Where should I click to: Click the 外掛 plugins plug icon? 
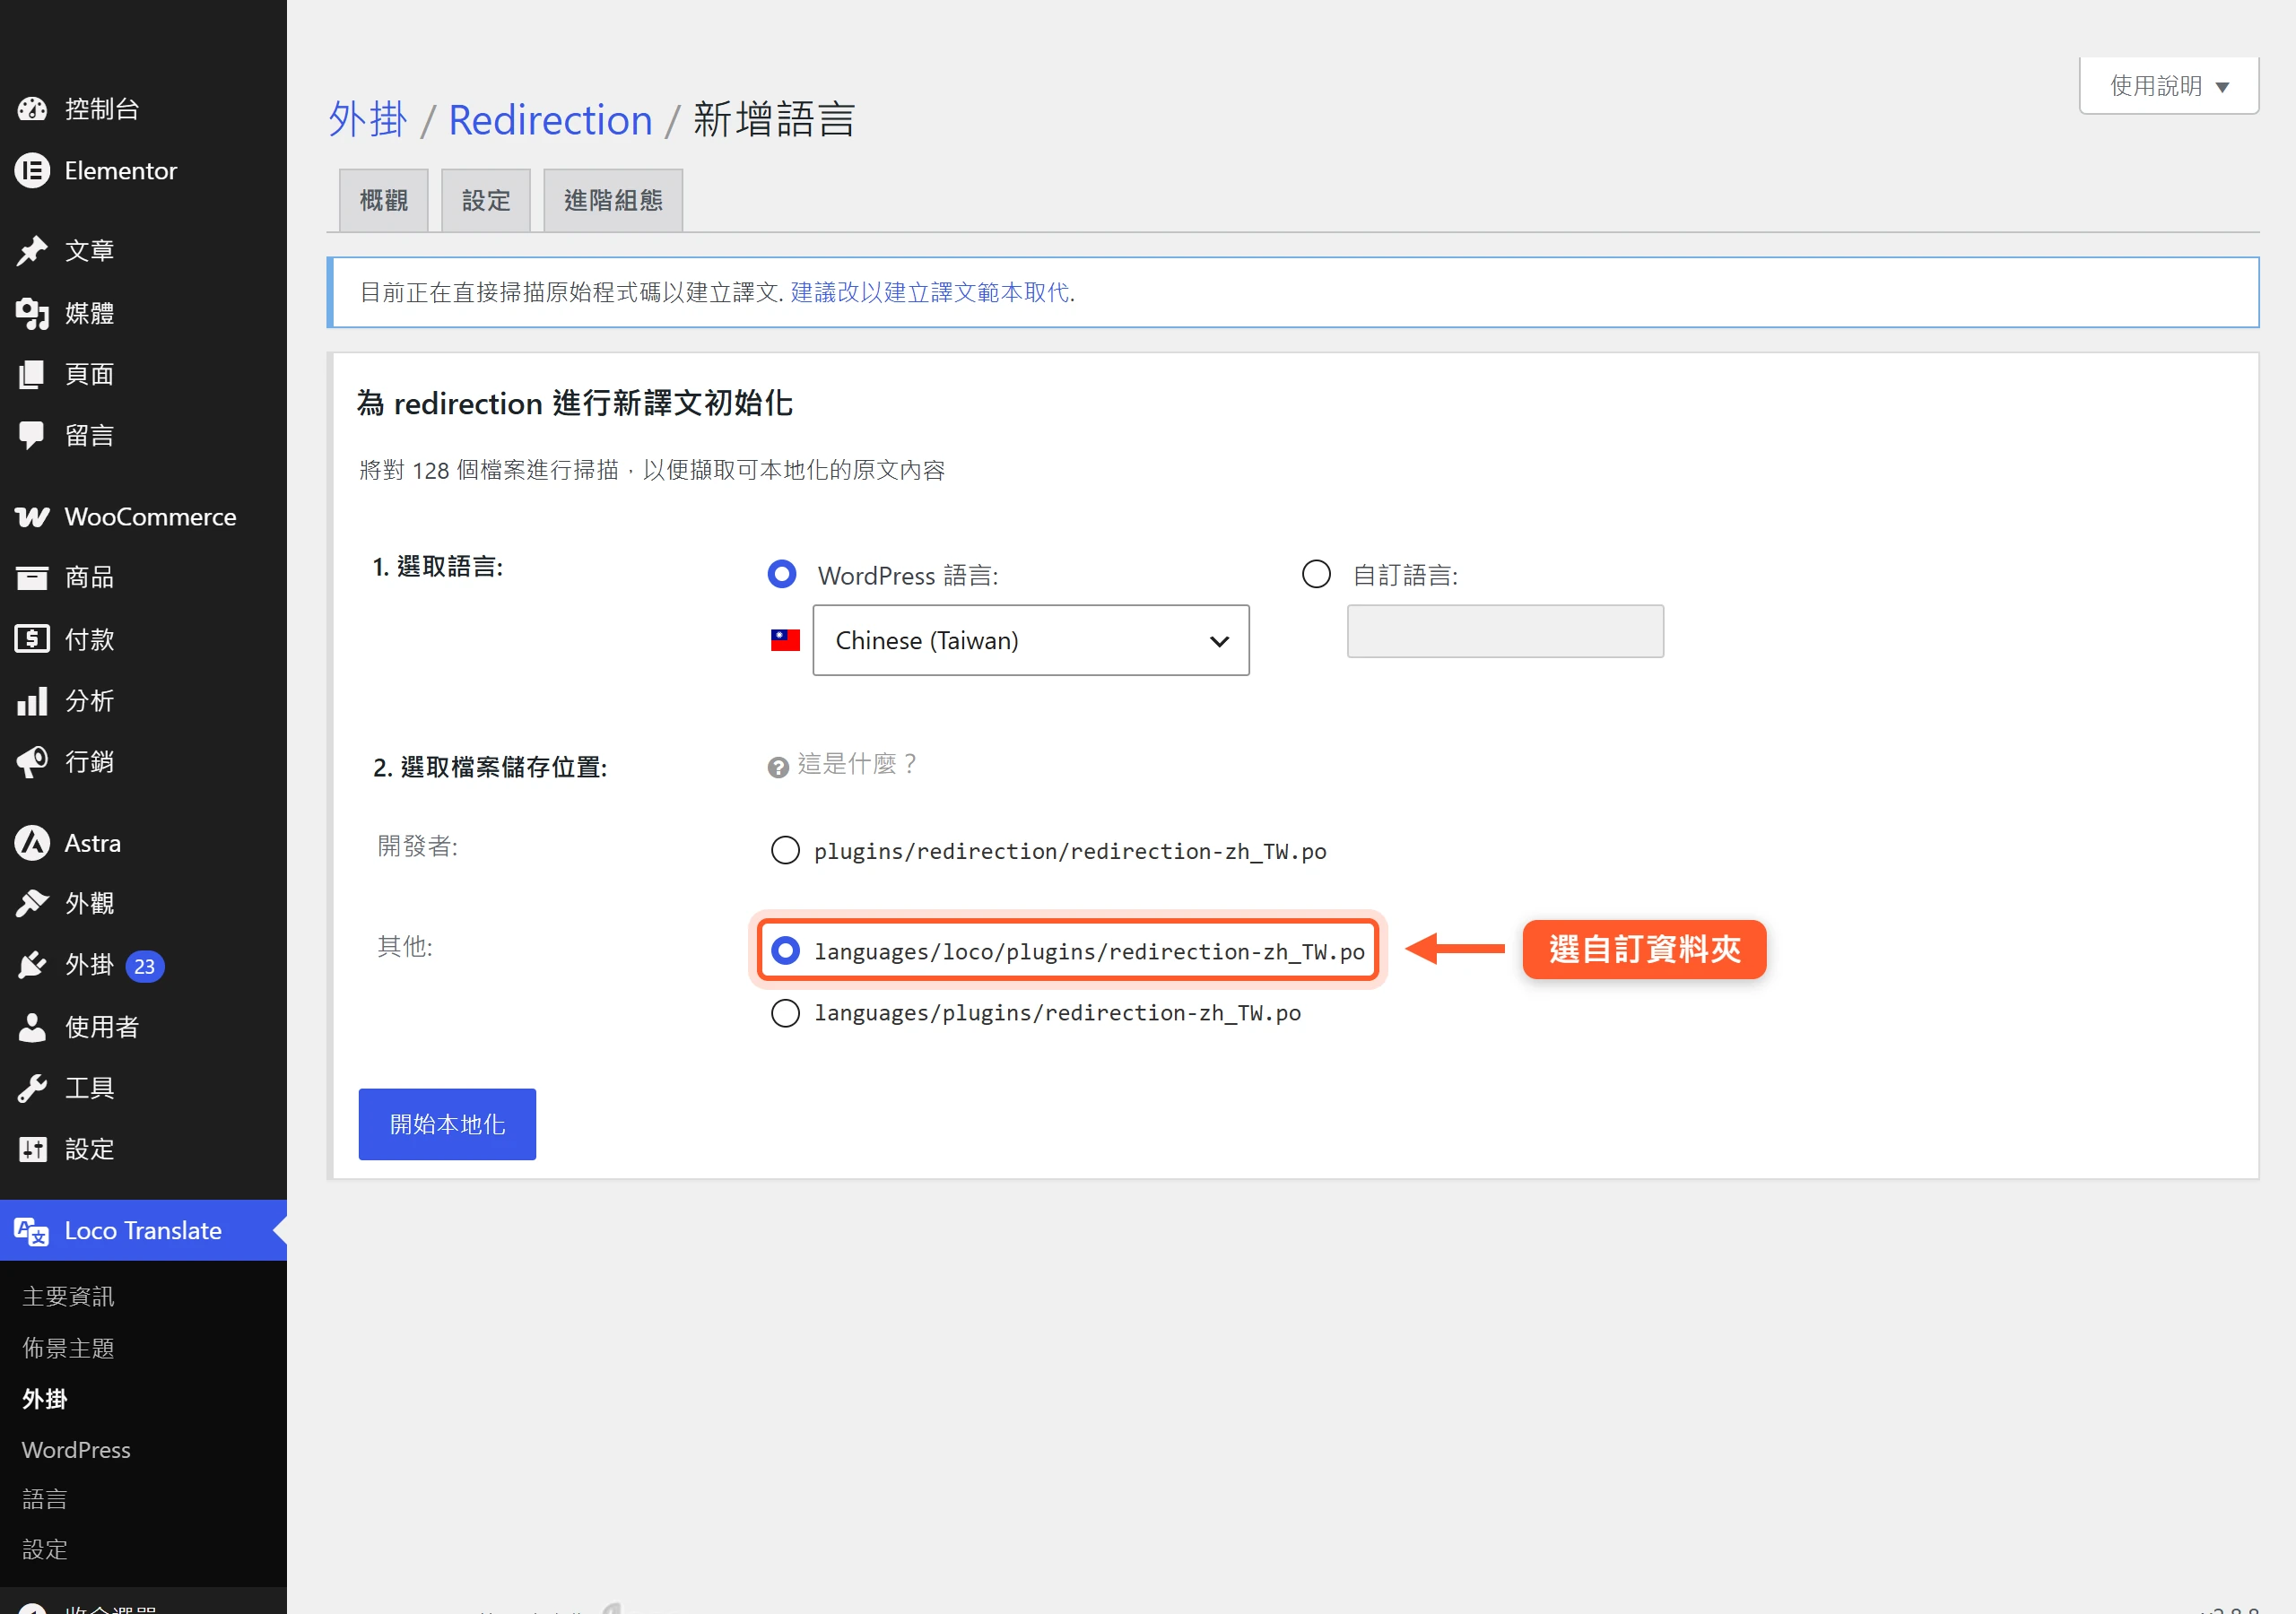pos(32,965)
